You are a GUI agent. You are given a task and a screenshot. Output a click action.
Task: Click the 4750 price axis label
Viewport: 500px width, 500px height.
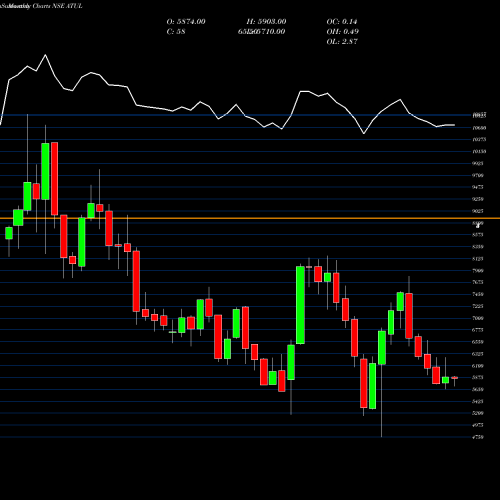click(478, 437)
